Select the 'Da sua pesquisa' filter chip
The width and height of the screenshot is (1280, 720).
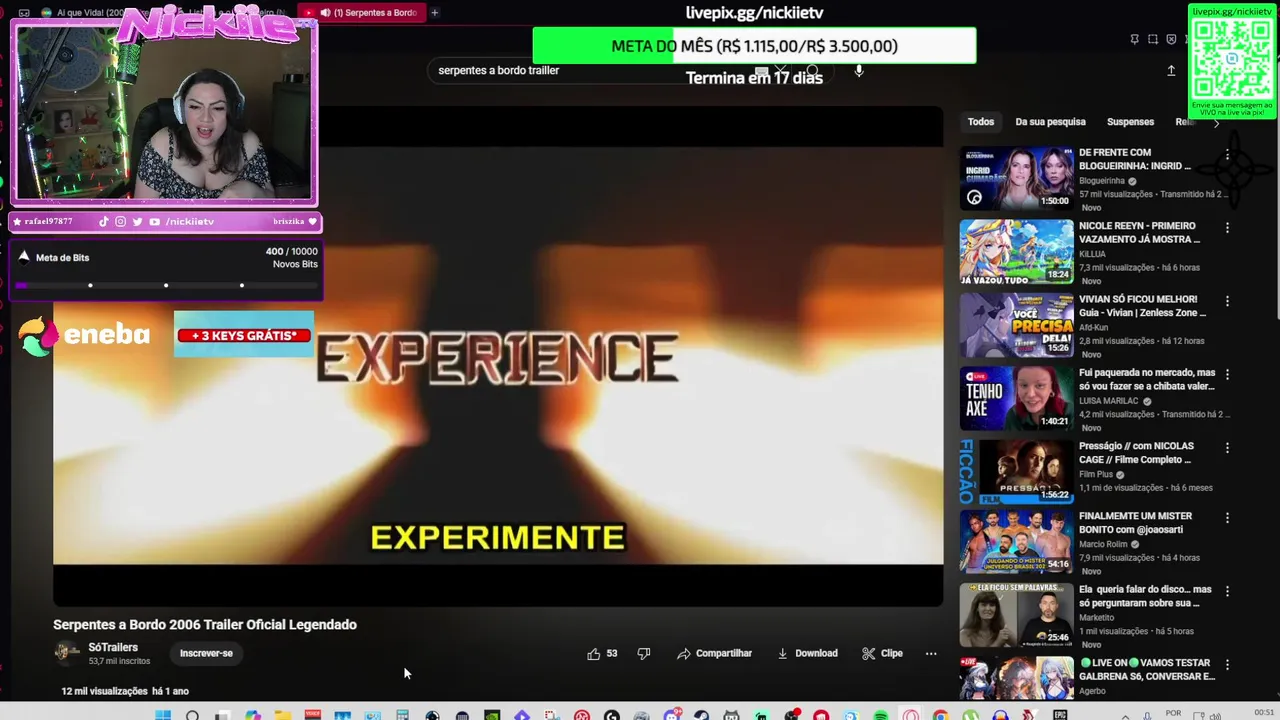click(x=1050, y=122)
